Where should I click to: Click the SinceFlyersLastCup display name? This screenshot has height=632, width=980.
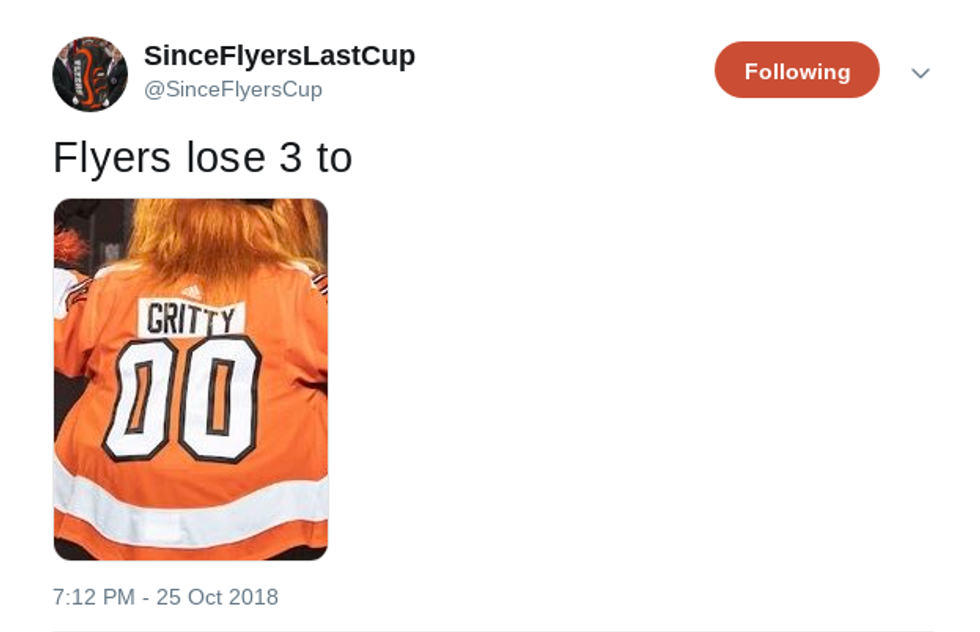click(x=279, y=56)
